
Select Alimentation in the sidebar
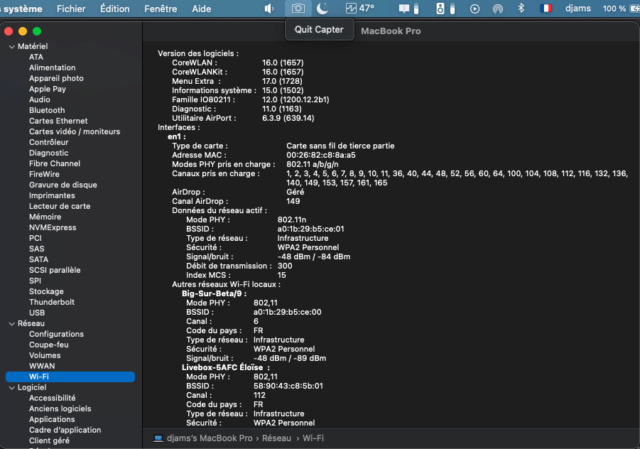point(52,68)
